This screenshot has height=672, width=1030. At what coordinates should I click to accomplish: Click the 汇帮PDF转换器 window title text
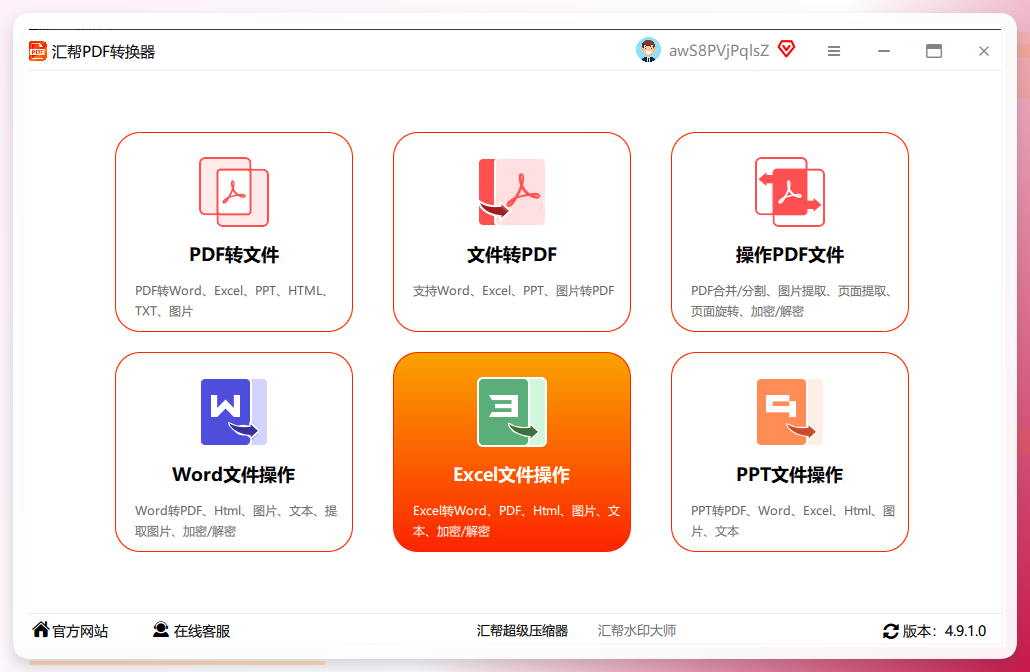coord(103,52)
